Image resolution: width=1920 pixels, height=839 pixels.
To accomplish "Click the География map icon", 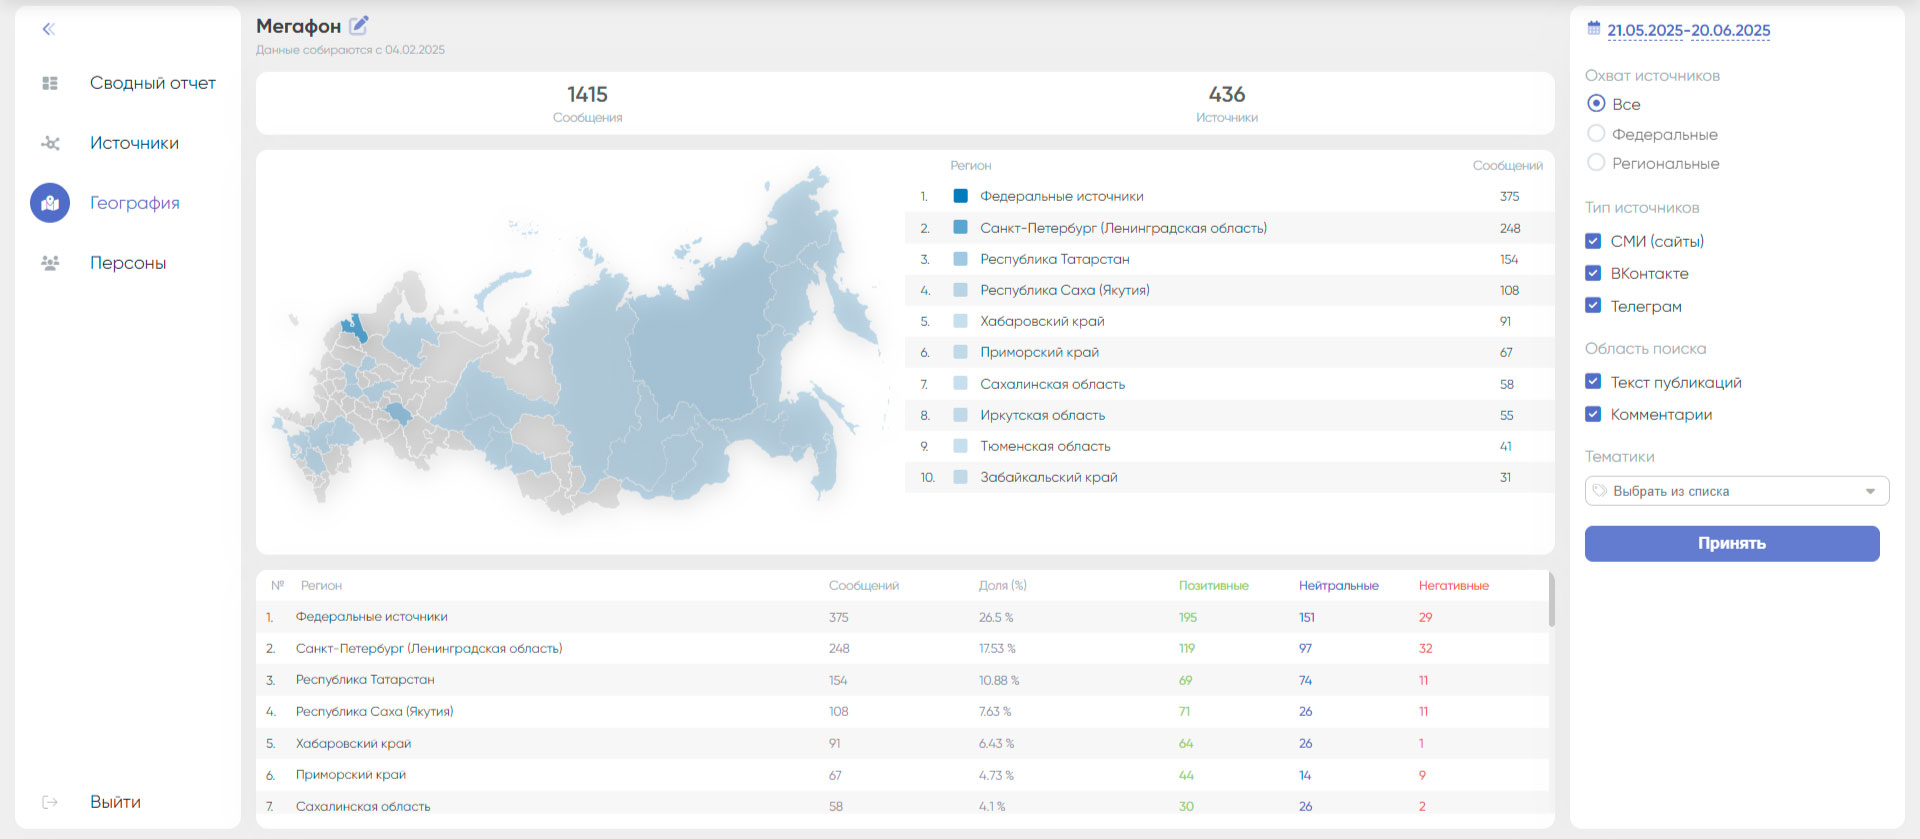I will click(50, 203).
